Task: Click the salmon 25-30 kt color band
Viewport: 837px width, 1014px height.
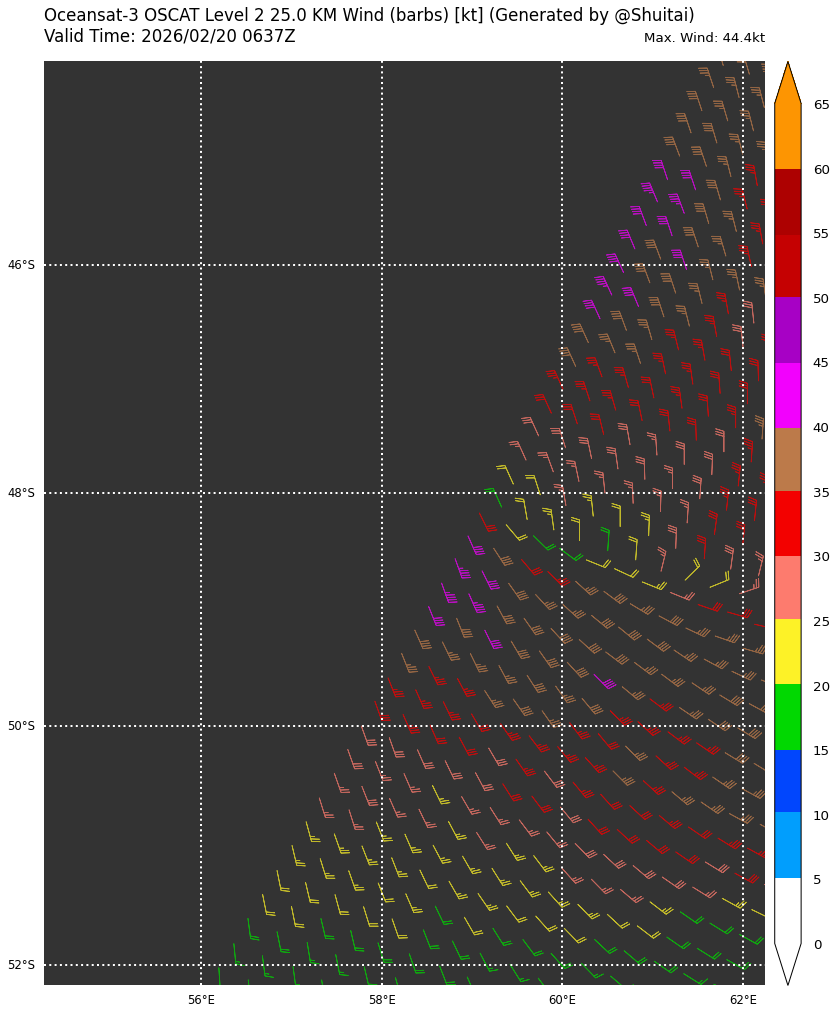Action: pyautogui.click(x=787, y=587)
